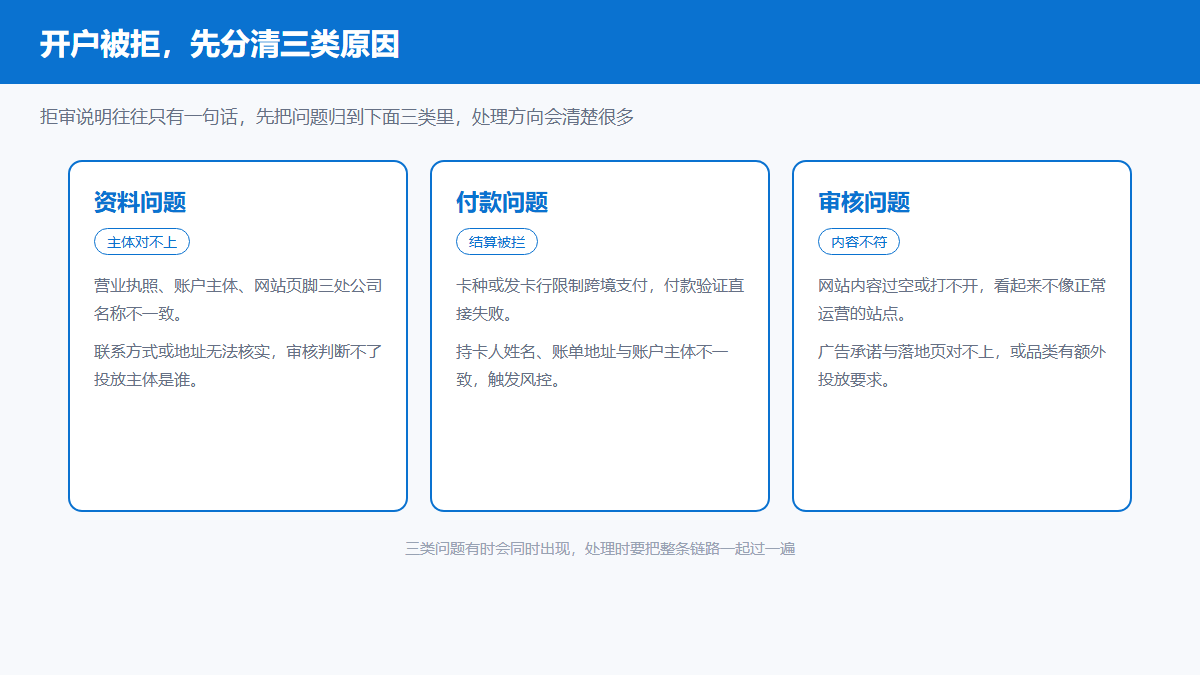1200x675 pixels.
Task: Select the paragraph starting 持卡人姓名、账单地址
Action: point(593,366)
